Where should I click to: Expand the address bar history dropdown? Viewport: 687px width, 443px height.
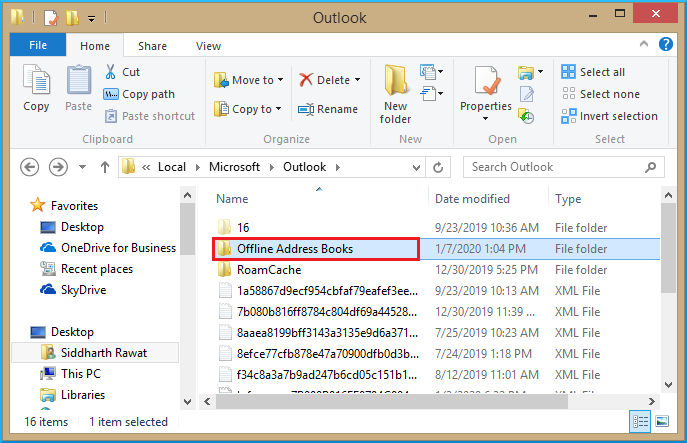416,167
